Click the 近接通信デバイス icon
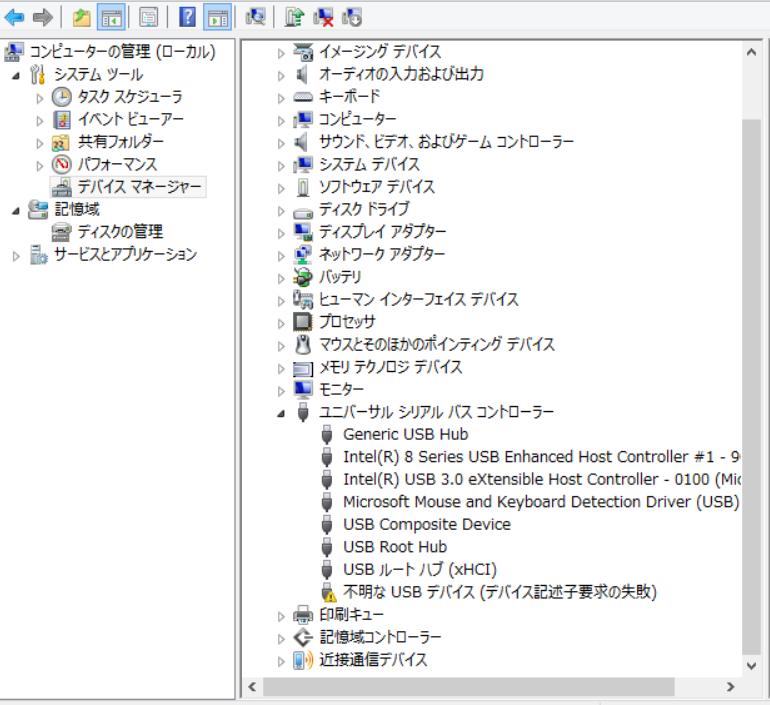The height and width of the screenshot is (705, 770). tap(303, 660)
